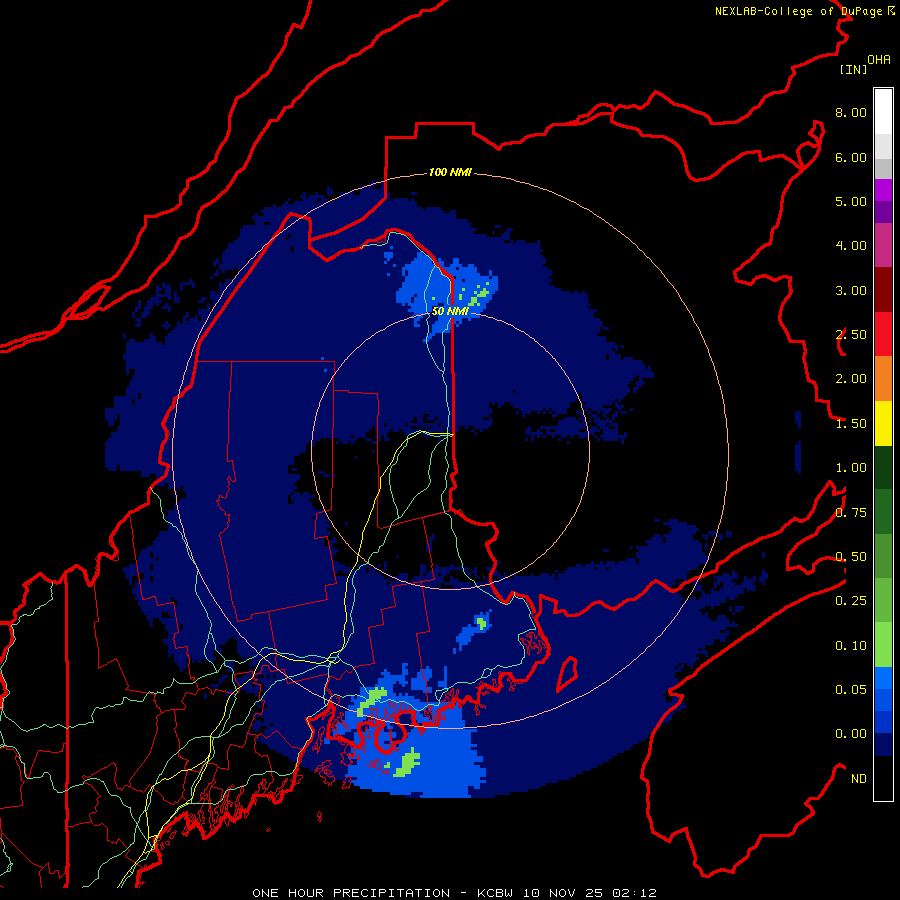Image resolution: width=900 pixels, height=900 pixels.
Task: Pick the yellow swatch above 1.50
Action: [883, 423]
